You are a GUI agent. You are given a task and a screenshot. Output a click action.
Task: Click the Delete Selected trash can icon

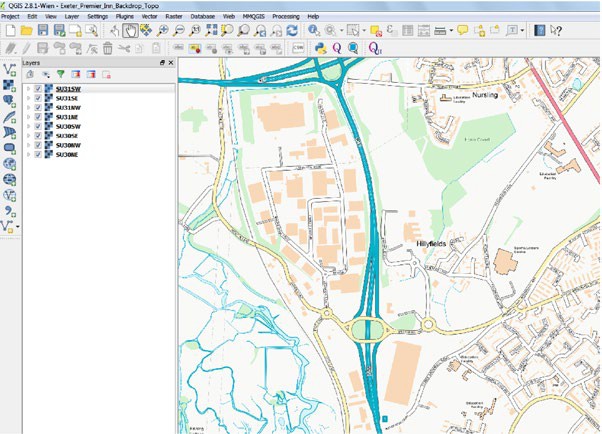(x=108, y=48)
